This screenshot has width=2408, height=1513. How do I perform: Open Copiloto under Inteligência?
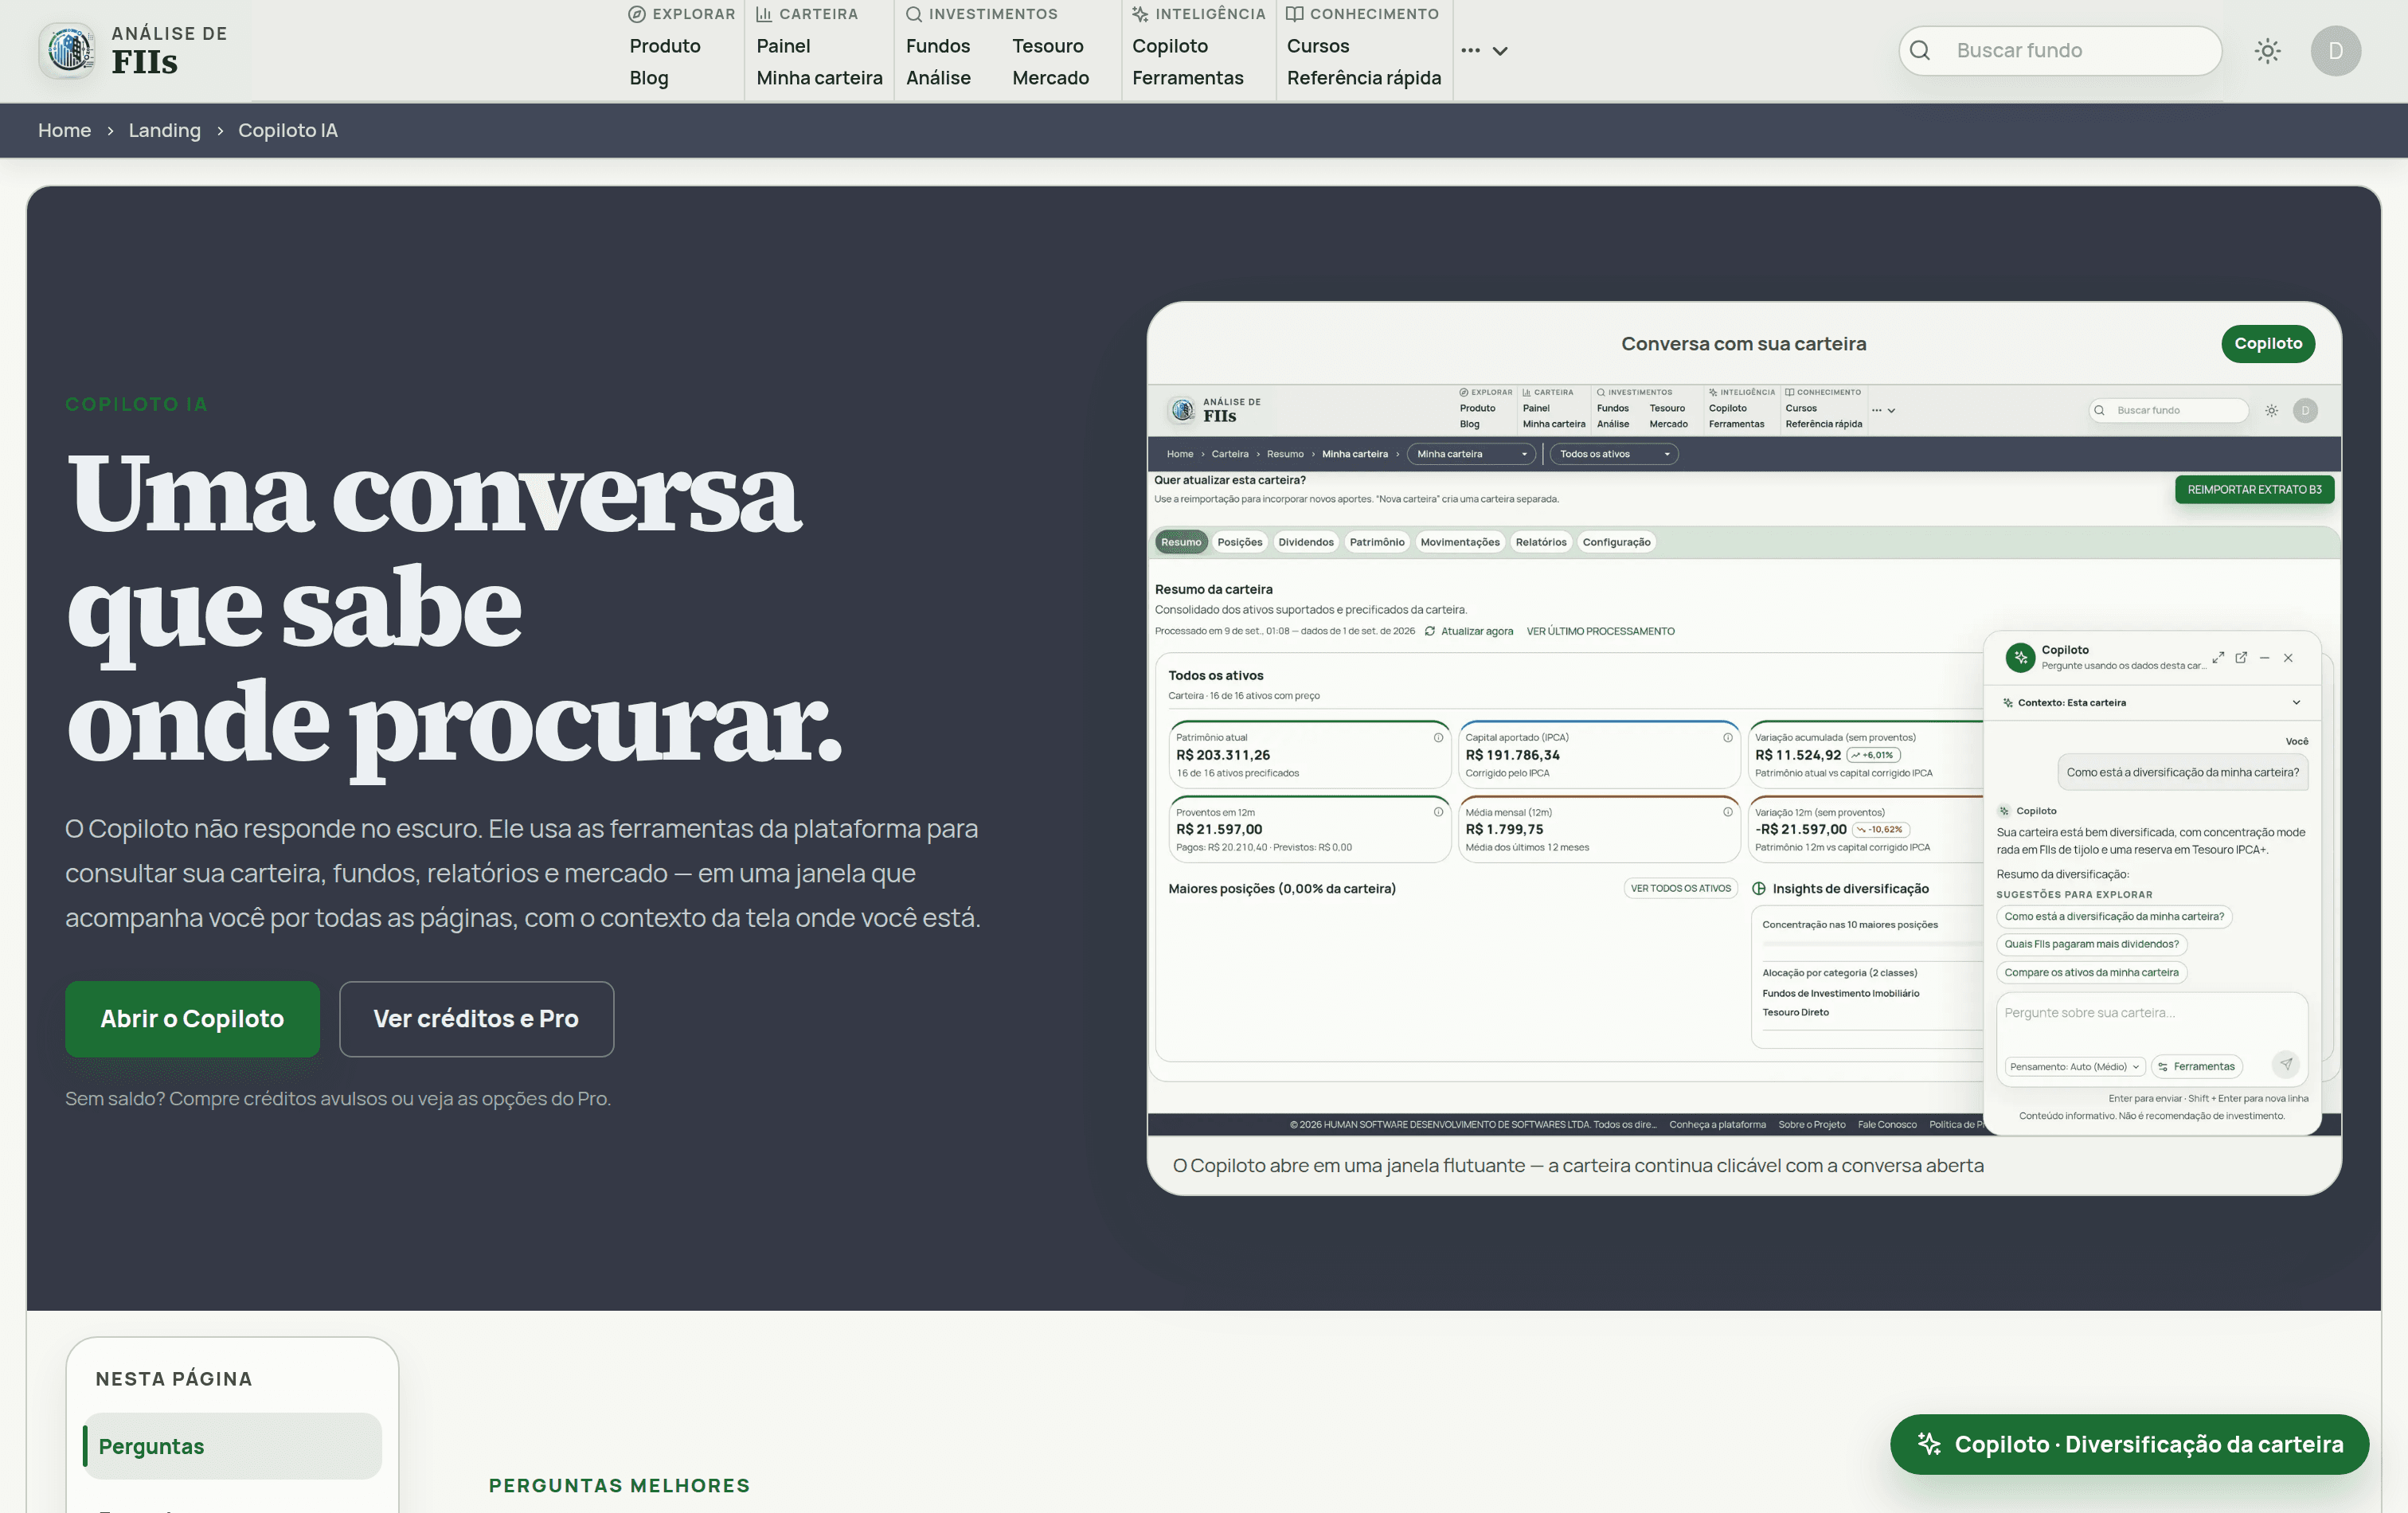point(1170,46)
